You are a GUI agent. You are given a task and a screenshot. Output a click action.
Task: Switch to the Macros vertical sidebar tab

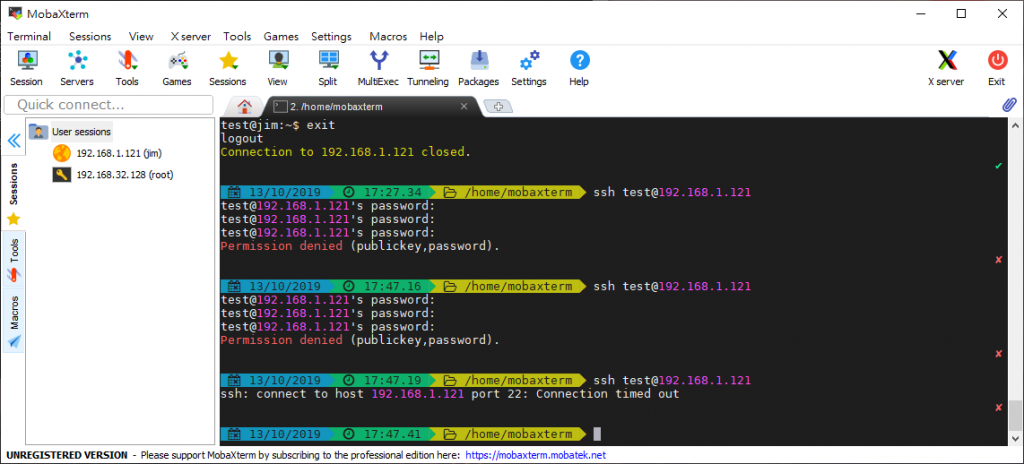pyautogui.click(x=13, y=320)
